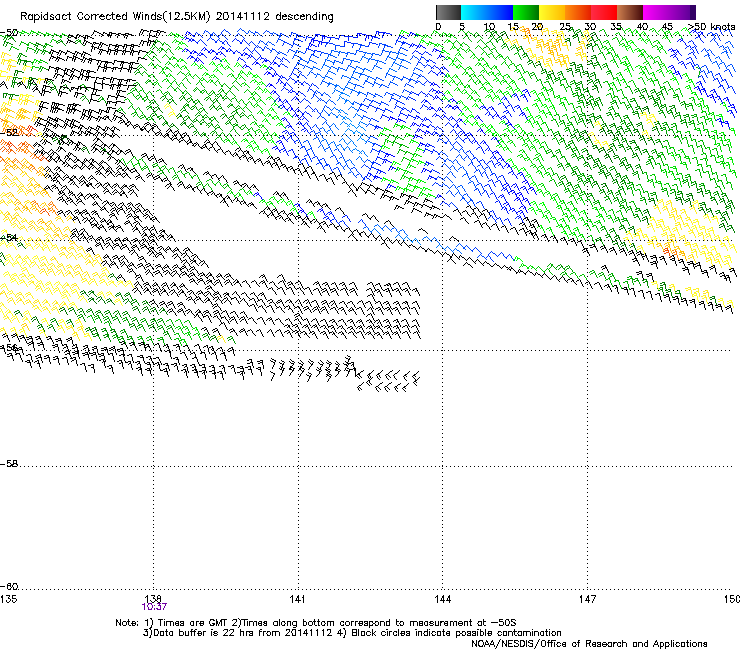Click the longitude label 144
This screenshot has height=650, width=740.
click(x=442, y=599)
